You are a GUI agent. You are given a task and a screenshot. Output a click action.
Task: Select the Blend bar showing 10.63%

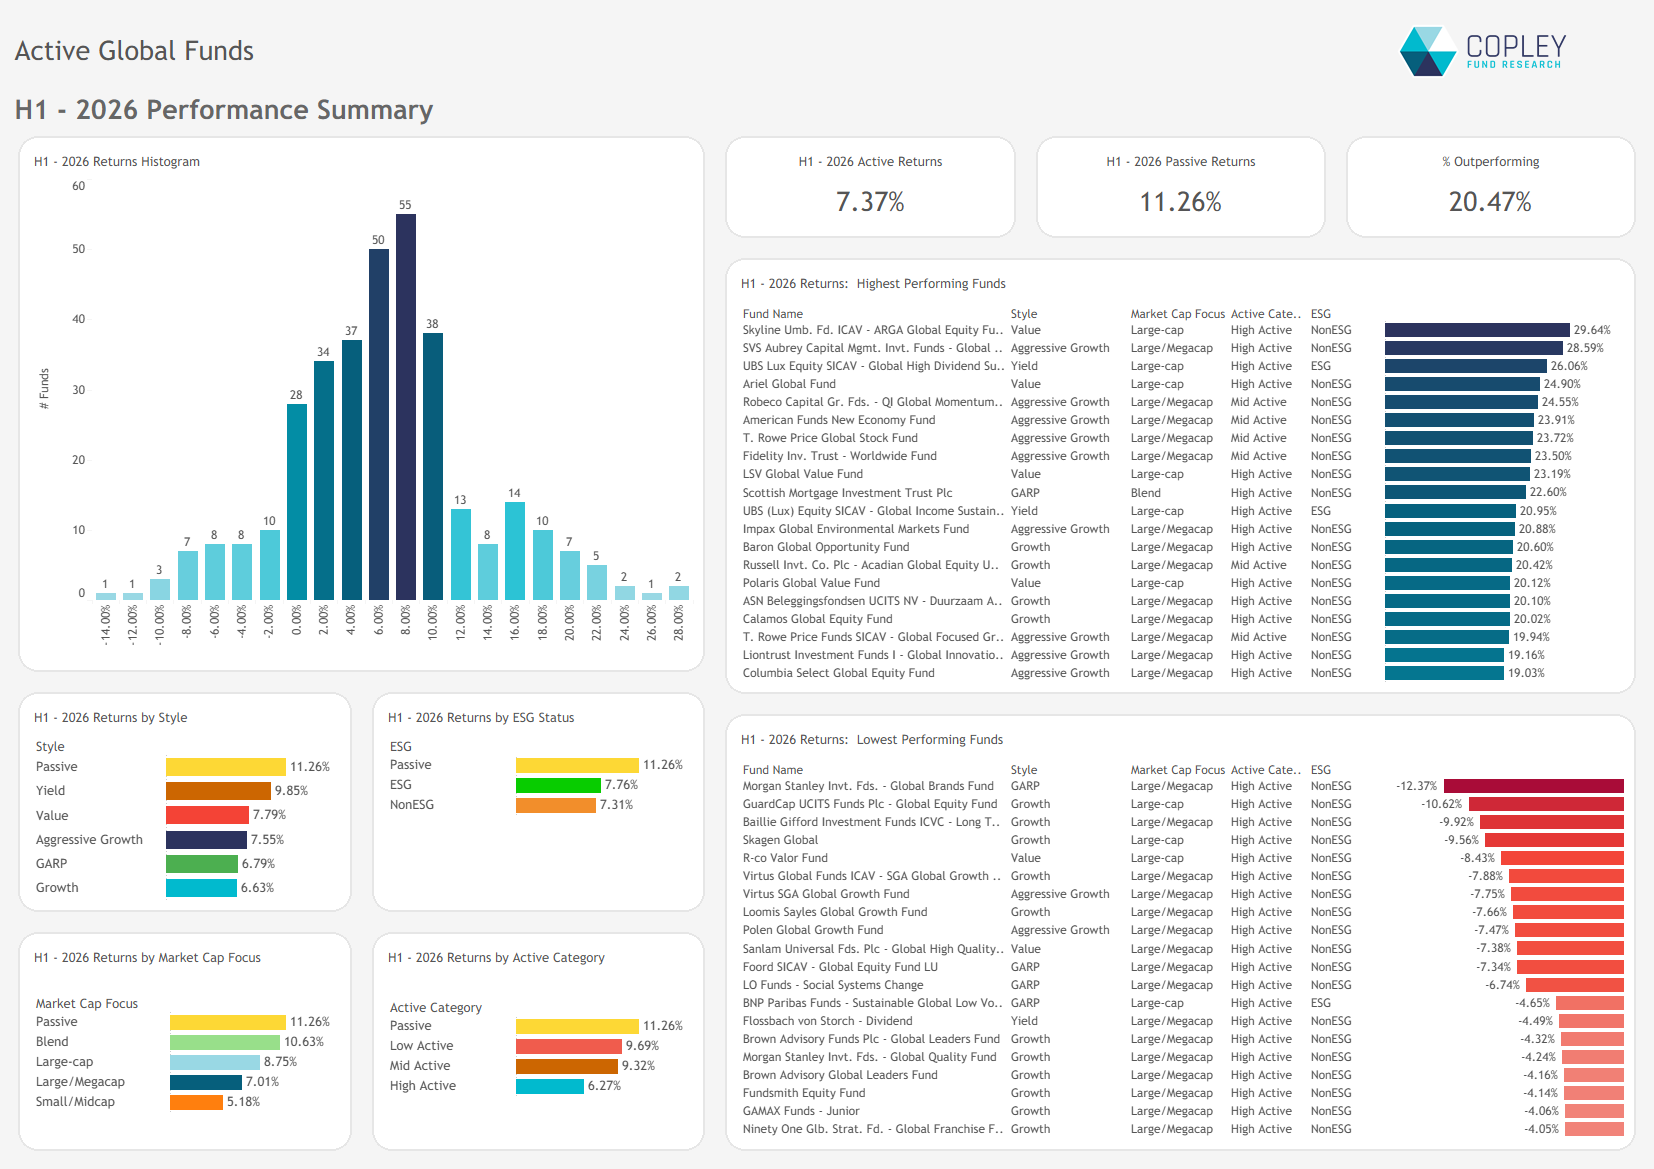(225, 1042)
